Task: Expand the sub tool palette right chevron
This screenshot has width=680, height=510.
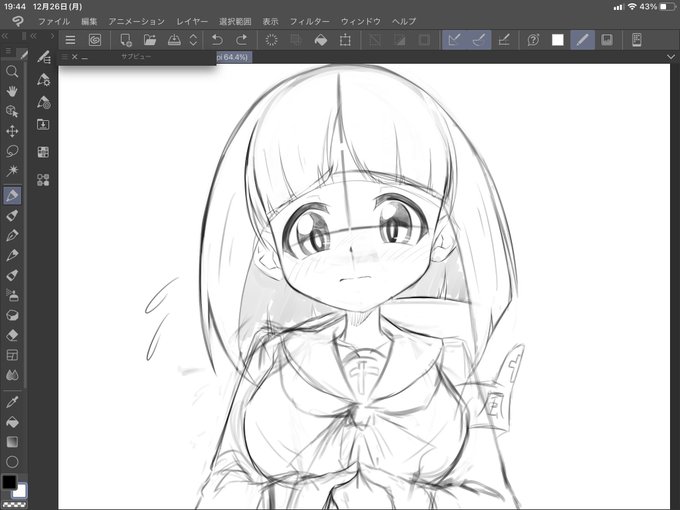Action: pyautogui.click(x=52, y=36)
